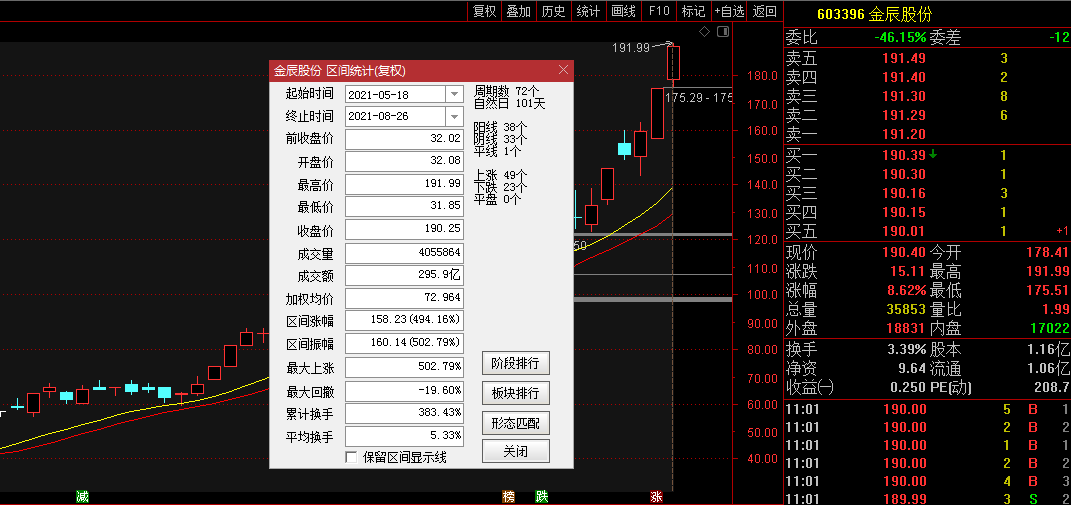Click the 191.99 high price label on chart

[x=631, y=48]
